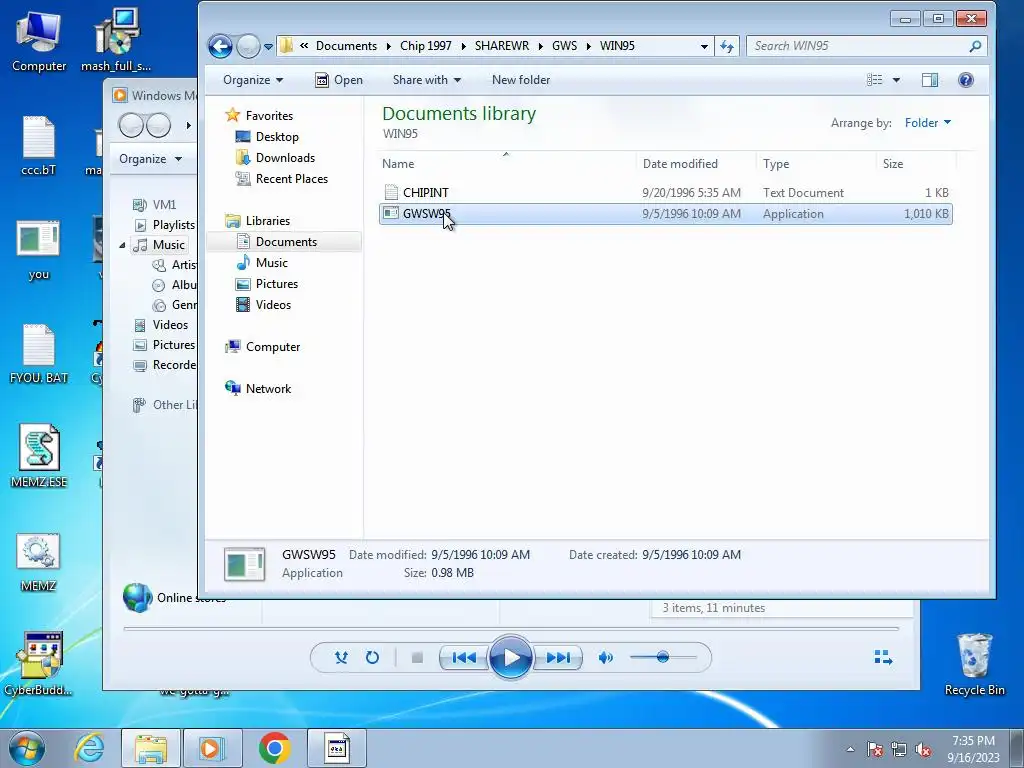This screenshot has height=768, width=1024.
Task: Click GWS breadcrumb in address bar
Action: pos(564,46)
